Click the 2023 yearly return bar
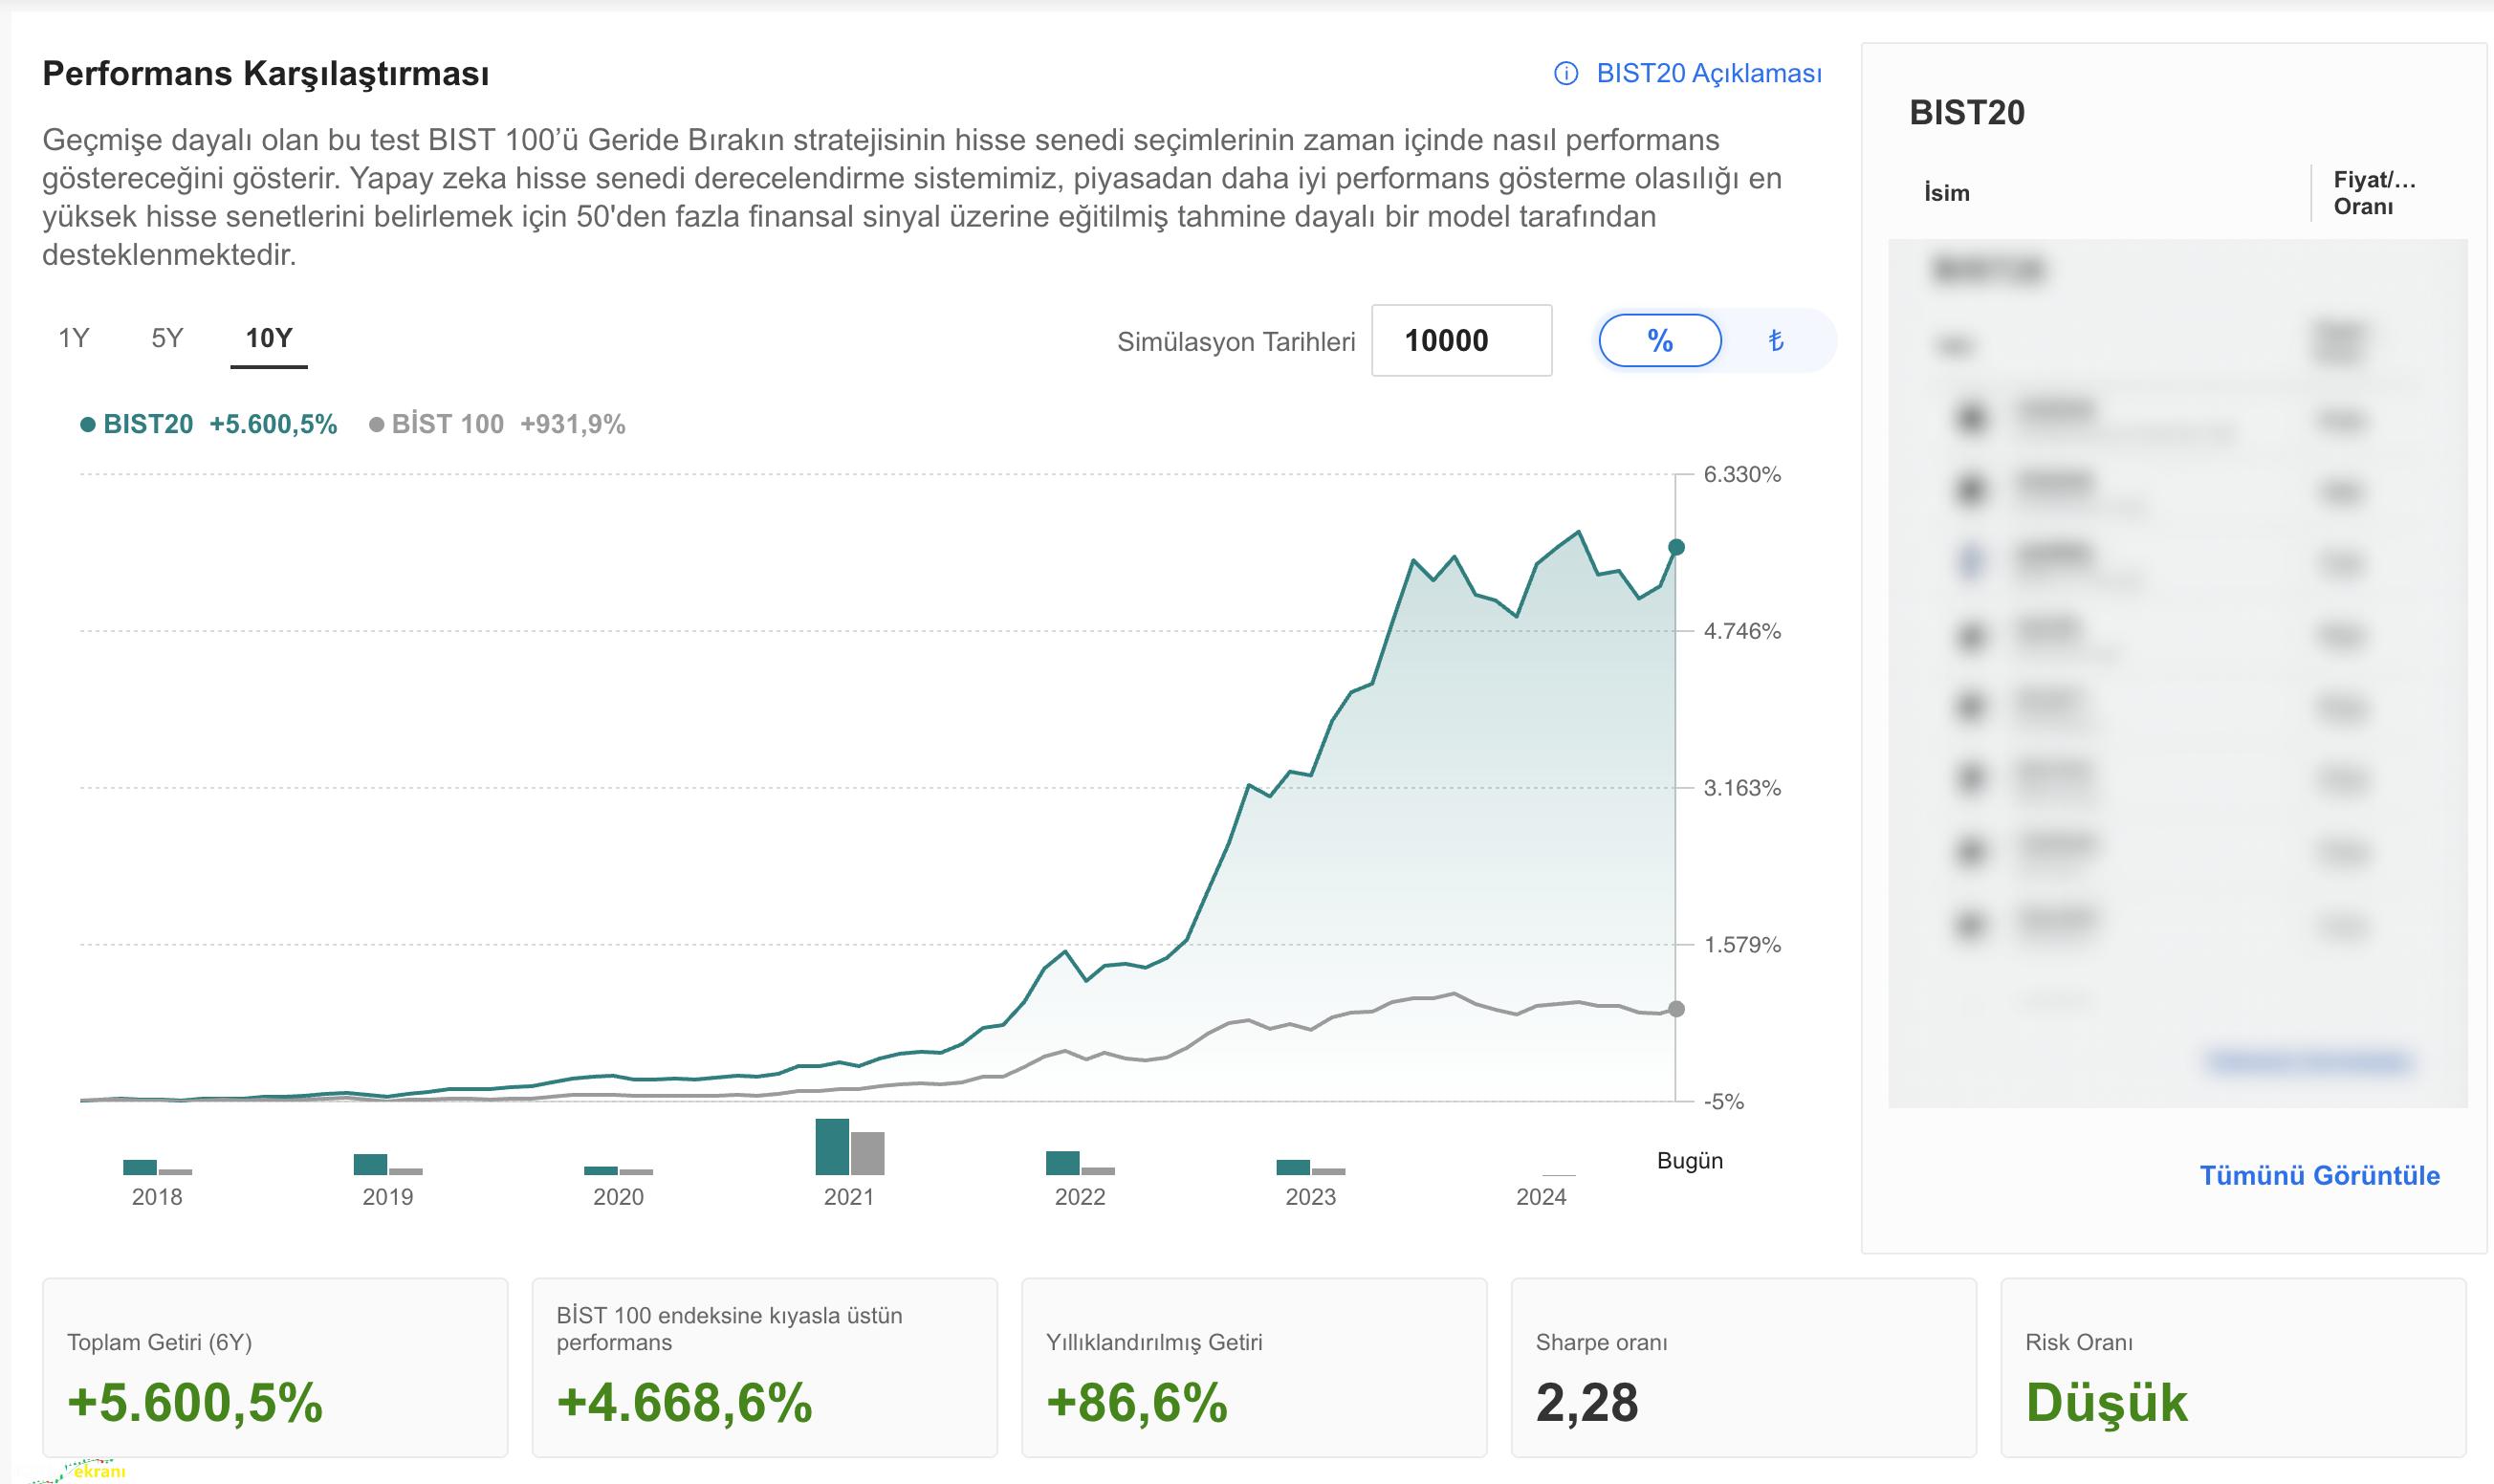 (1293, 1167)
